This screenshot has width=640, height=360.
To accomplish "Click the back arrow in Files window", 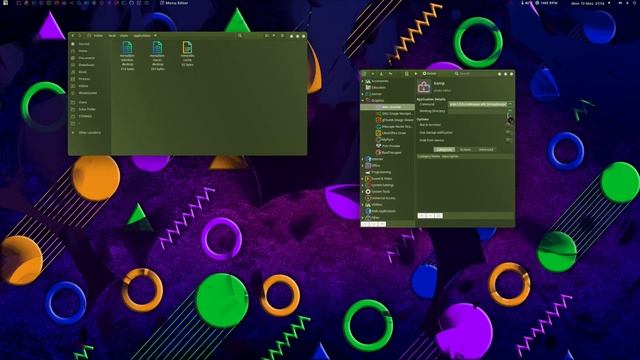I will [x=73, y=36].
